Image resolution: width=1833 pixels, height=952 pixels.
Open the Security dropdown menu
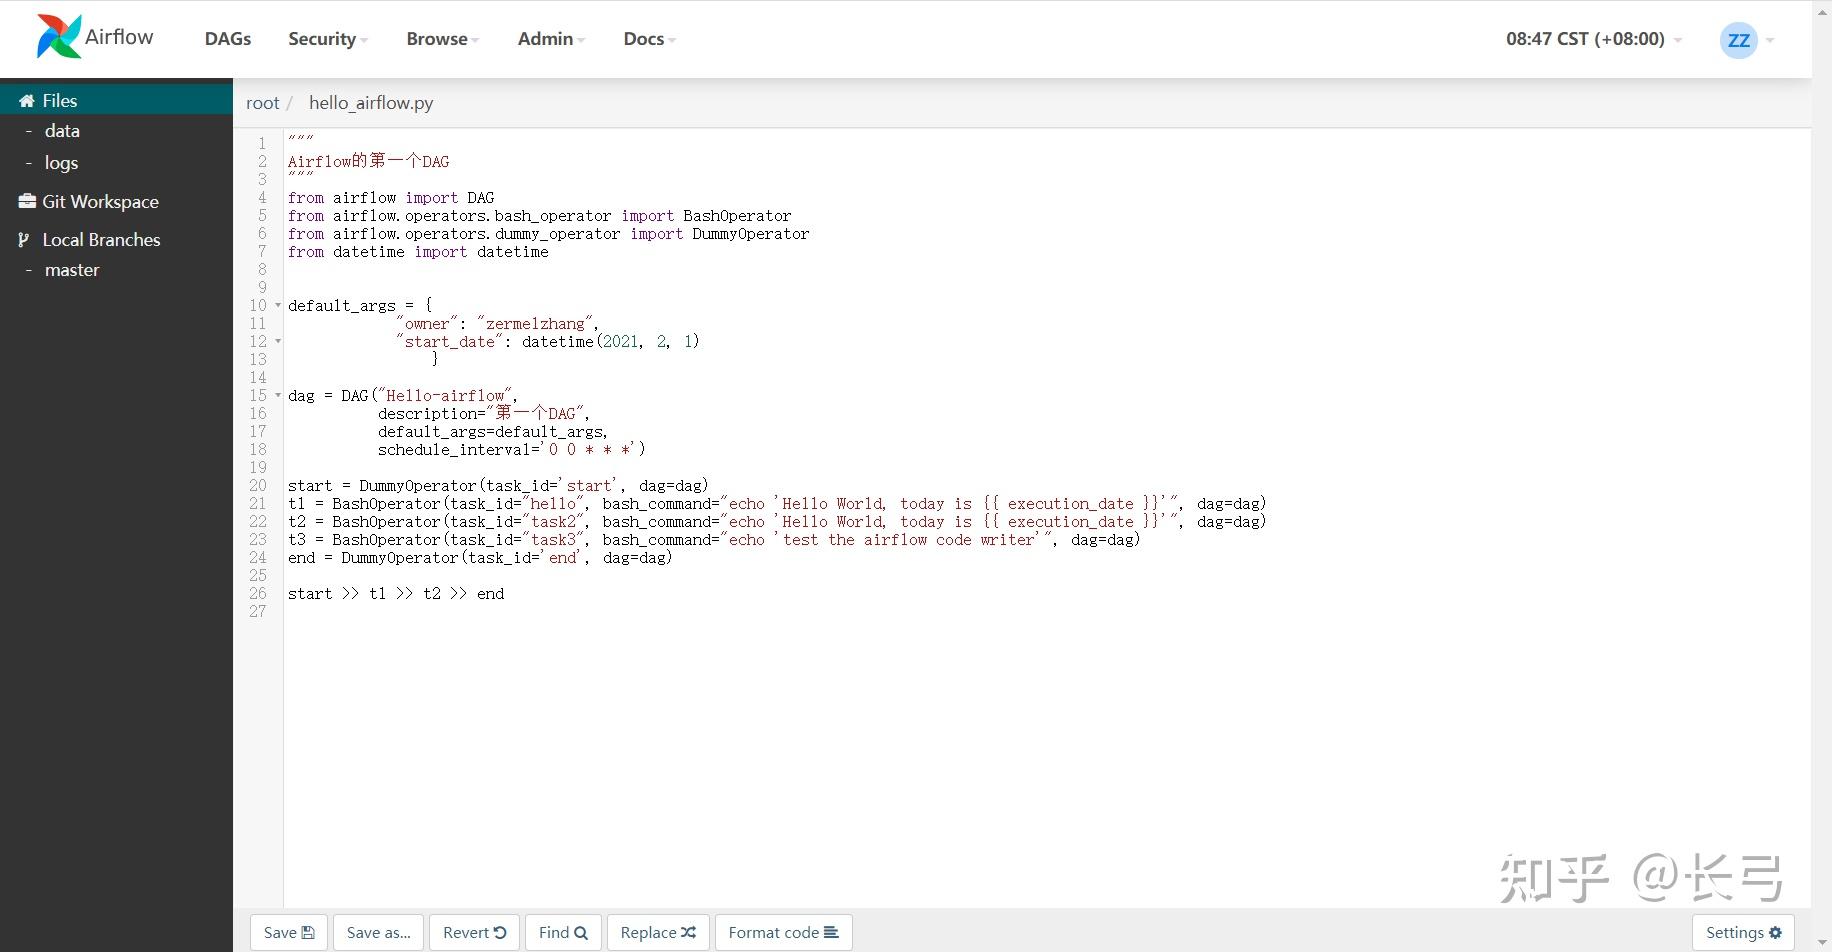(322, 38)
